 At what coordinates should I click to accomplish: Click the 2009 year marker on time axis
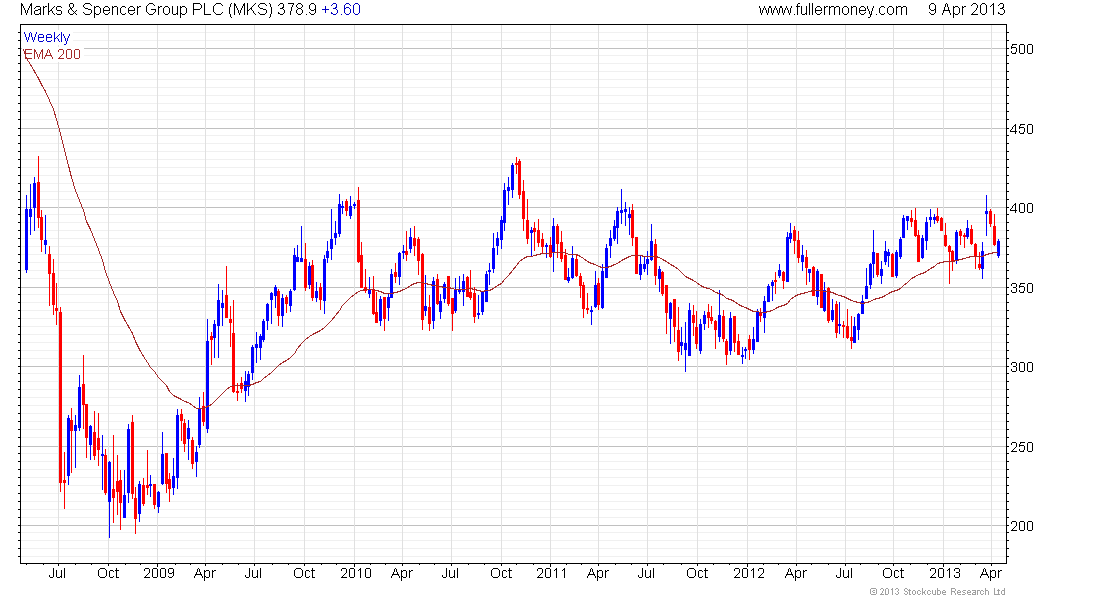click(x=159, y=573)
